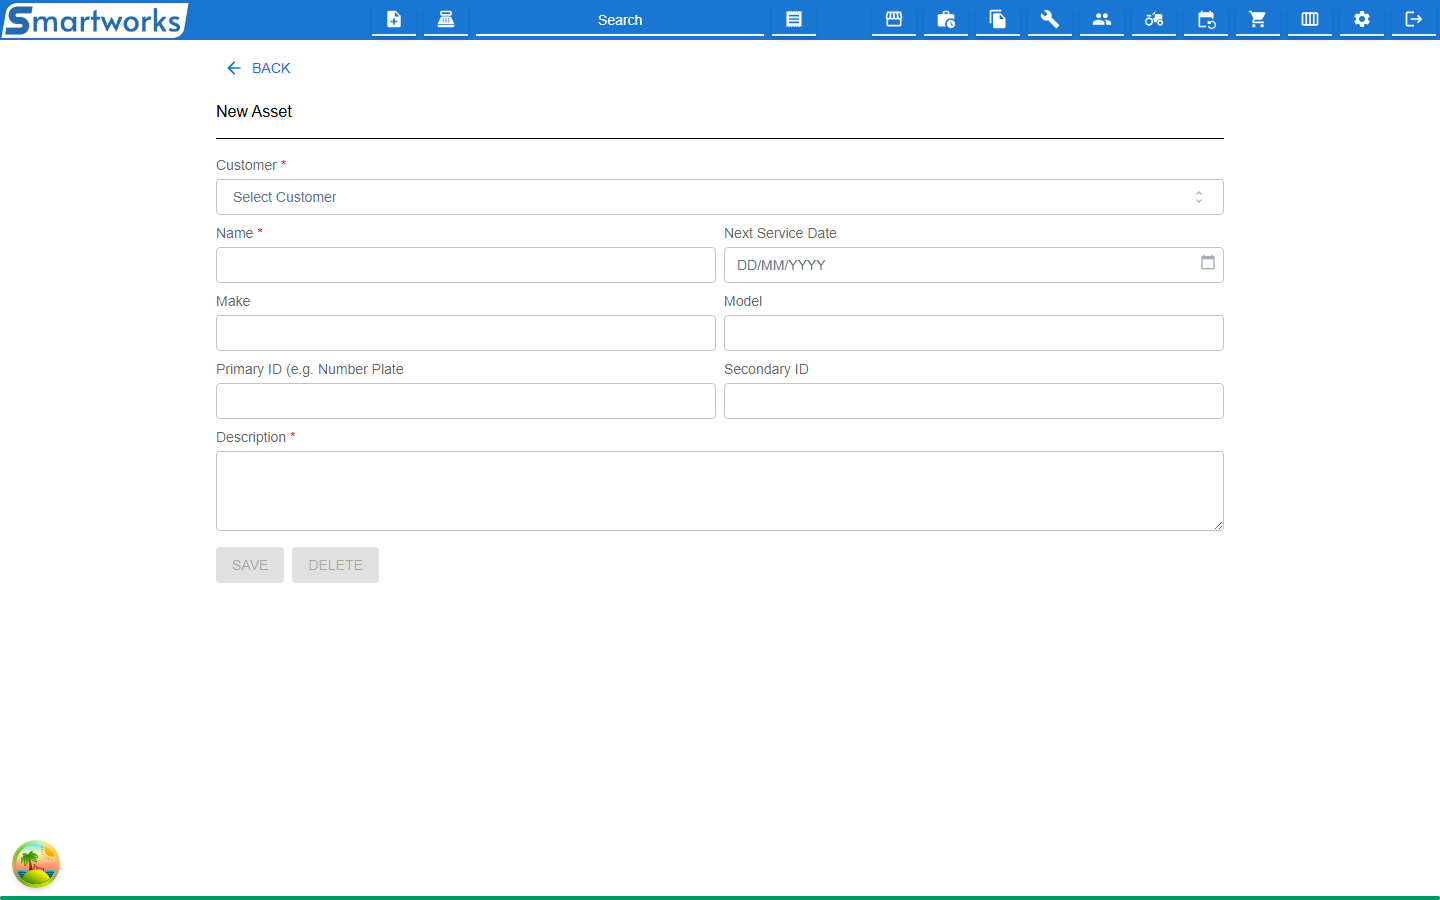Click into the Name input field

tap(466, 265)
